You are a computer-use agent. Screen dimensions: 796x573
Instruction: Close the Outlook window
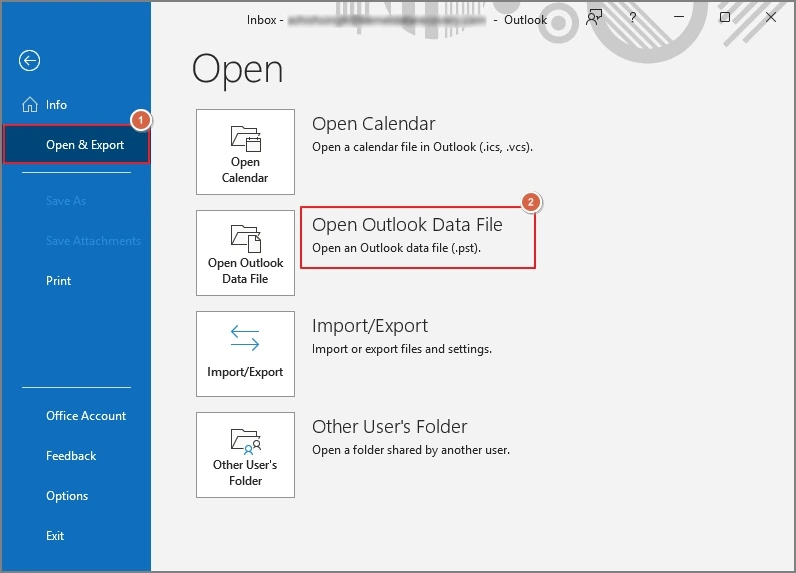tap(771, 17)
